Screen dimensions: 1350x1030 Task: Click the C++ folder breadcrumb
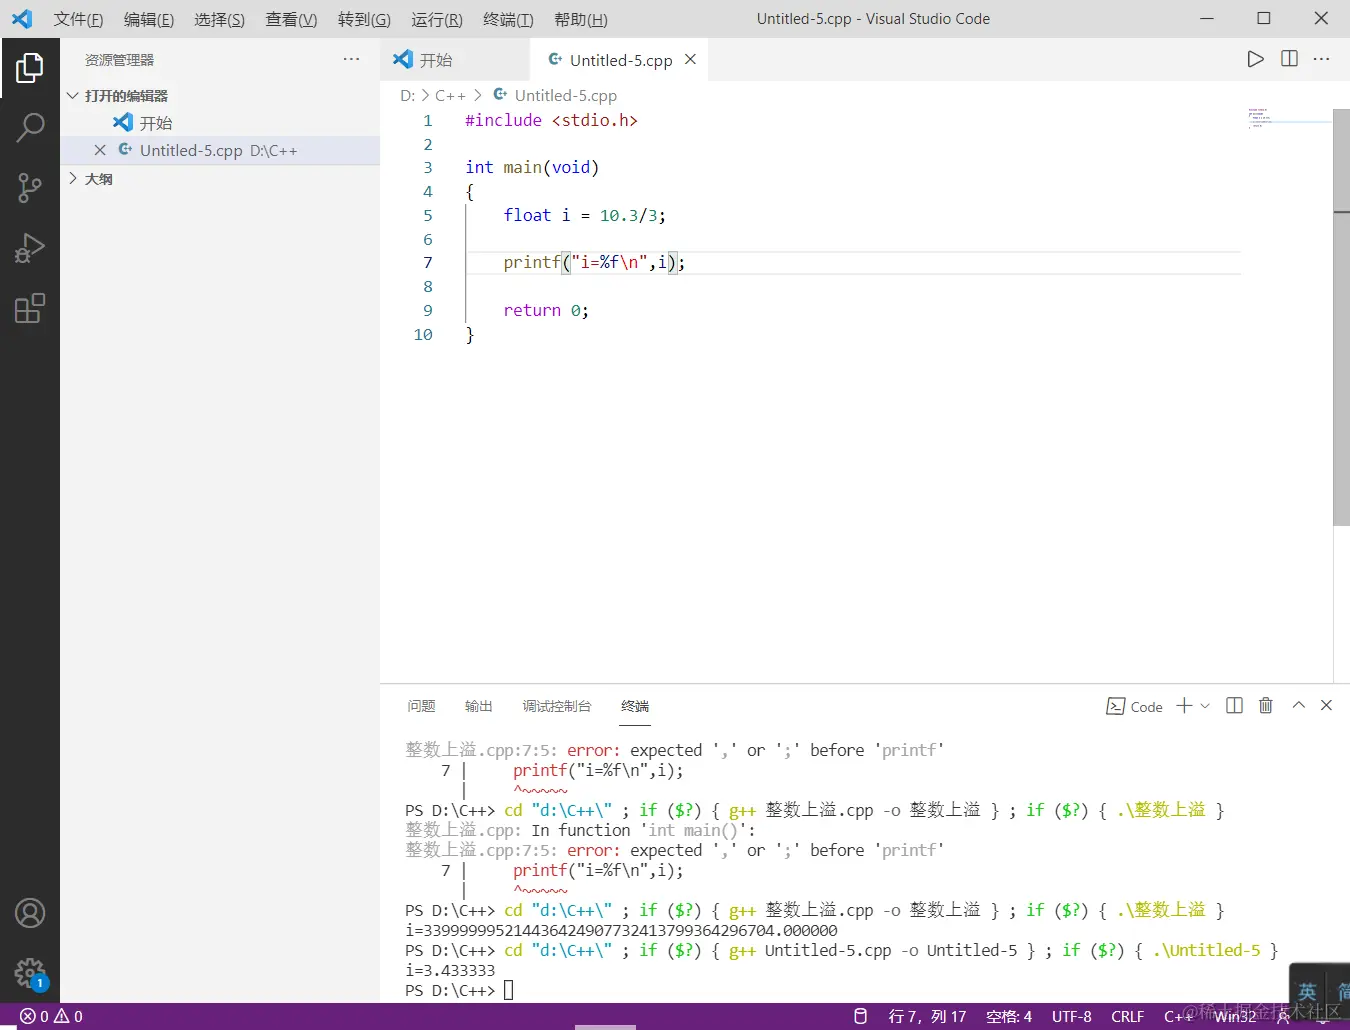tap(450, 95)
